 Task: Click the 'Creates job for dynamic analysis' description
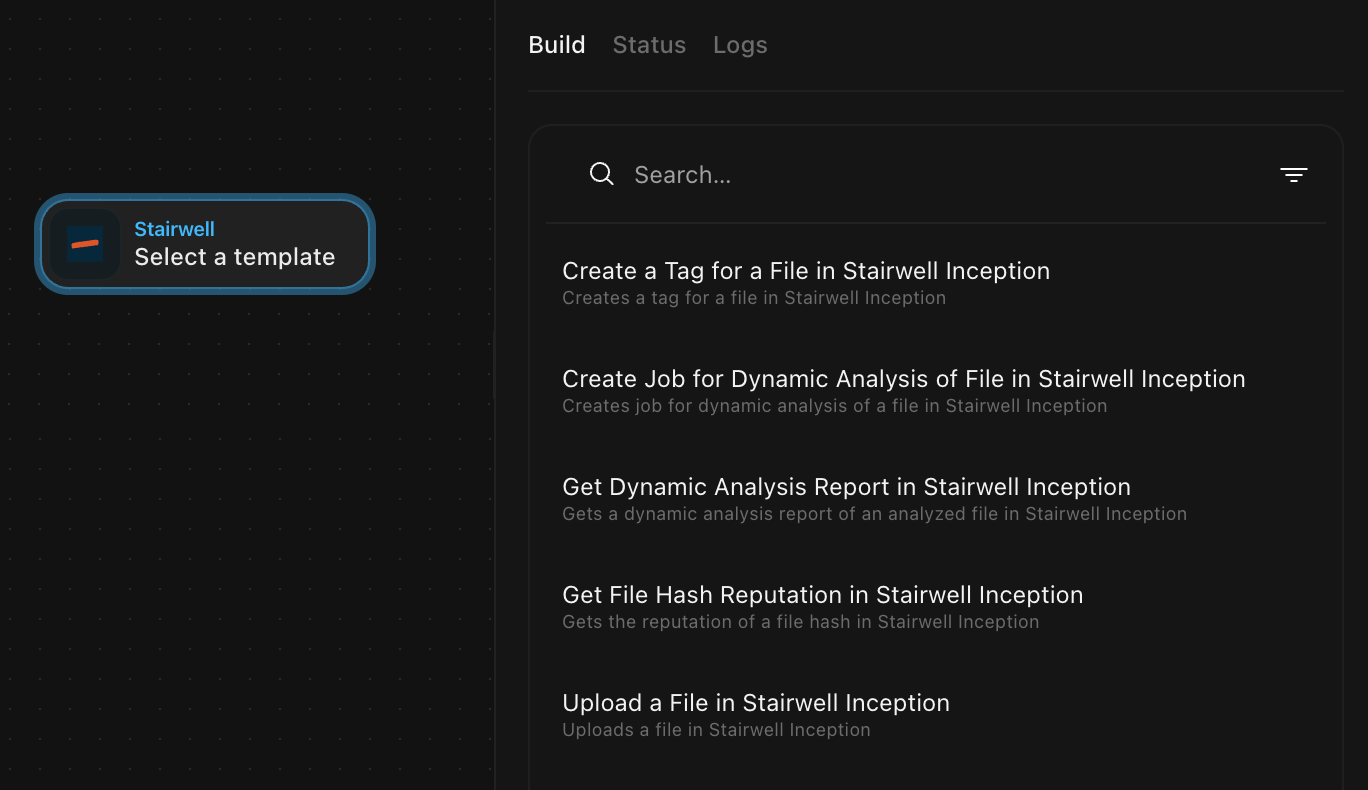point(834,406)
